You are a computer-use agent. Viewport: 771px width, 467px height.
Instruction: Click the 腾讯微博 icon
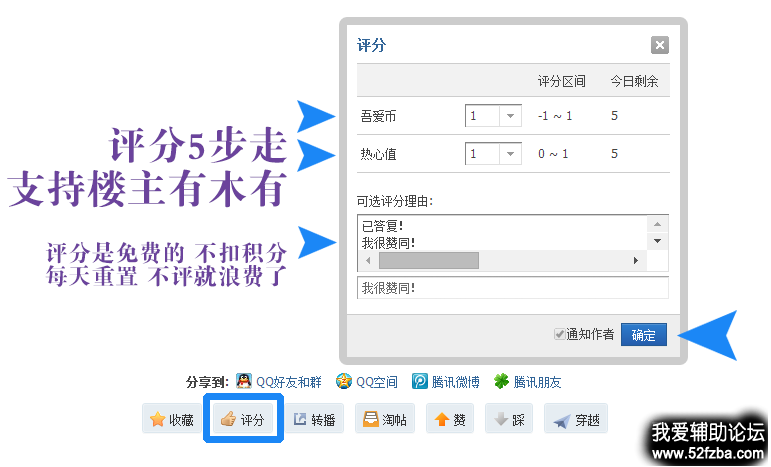pos(419,381)
